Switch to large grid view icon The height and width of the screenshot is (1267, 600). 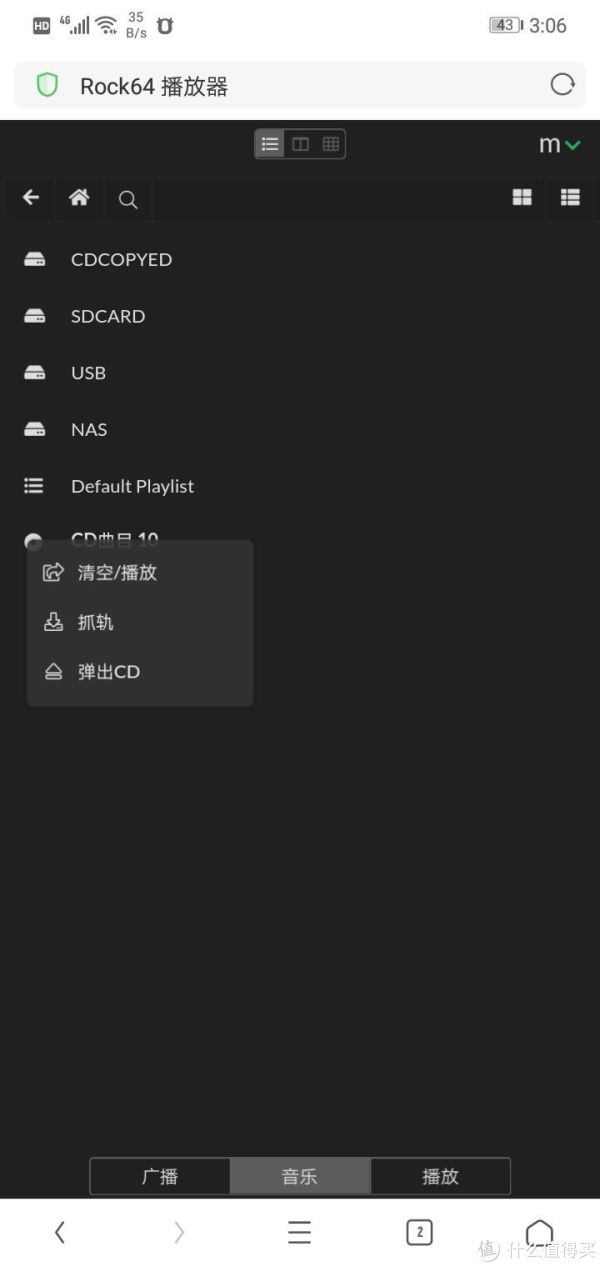[x=522, y=198]
